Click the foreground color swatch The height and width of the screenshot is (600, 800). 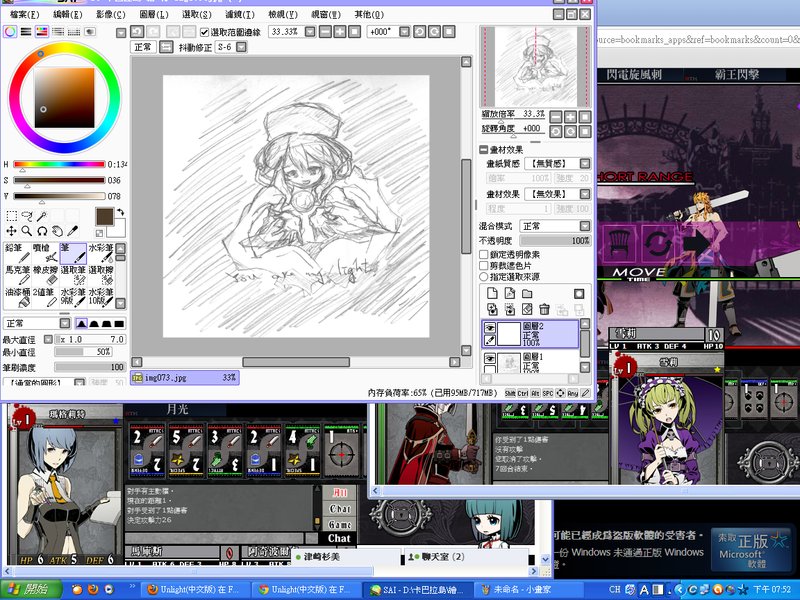tap(105, 216)
